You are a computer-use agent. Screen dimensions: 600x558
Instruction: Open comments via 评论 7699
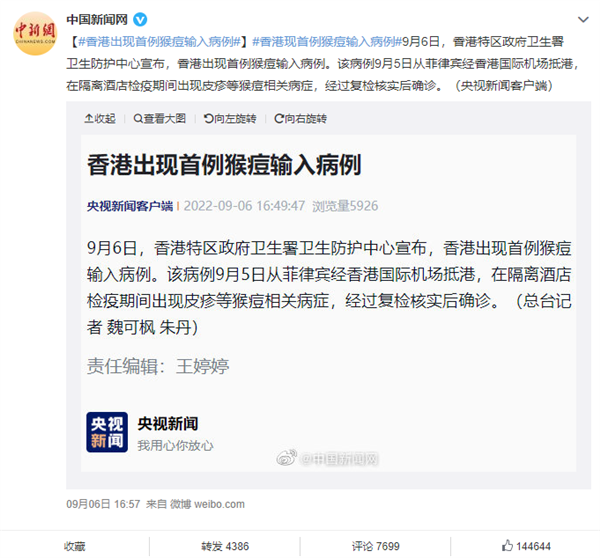point(376,546)
